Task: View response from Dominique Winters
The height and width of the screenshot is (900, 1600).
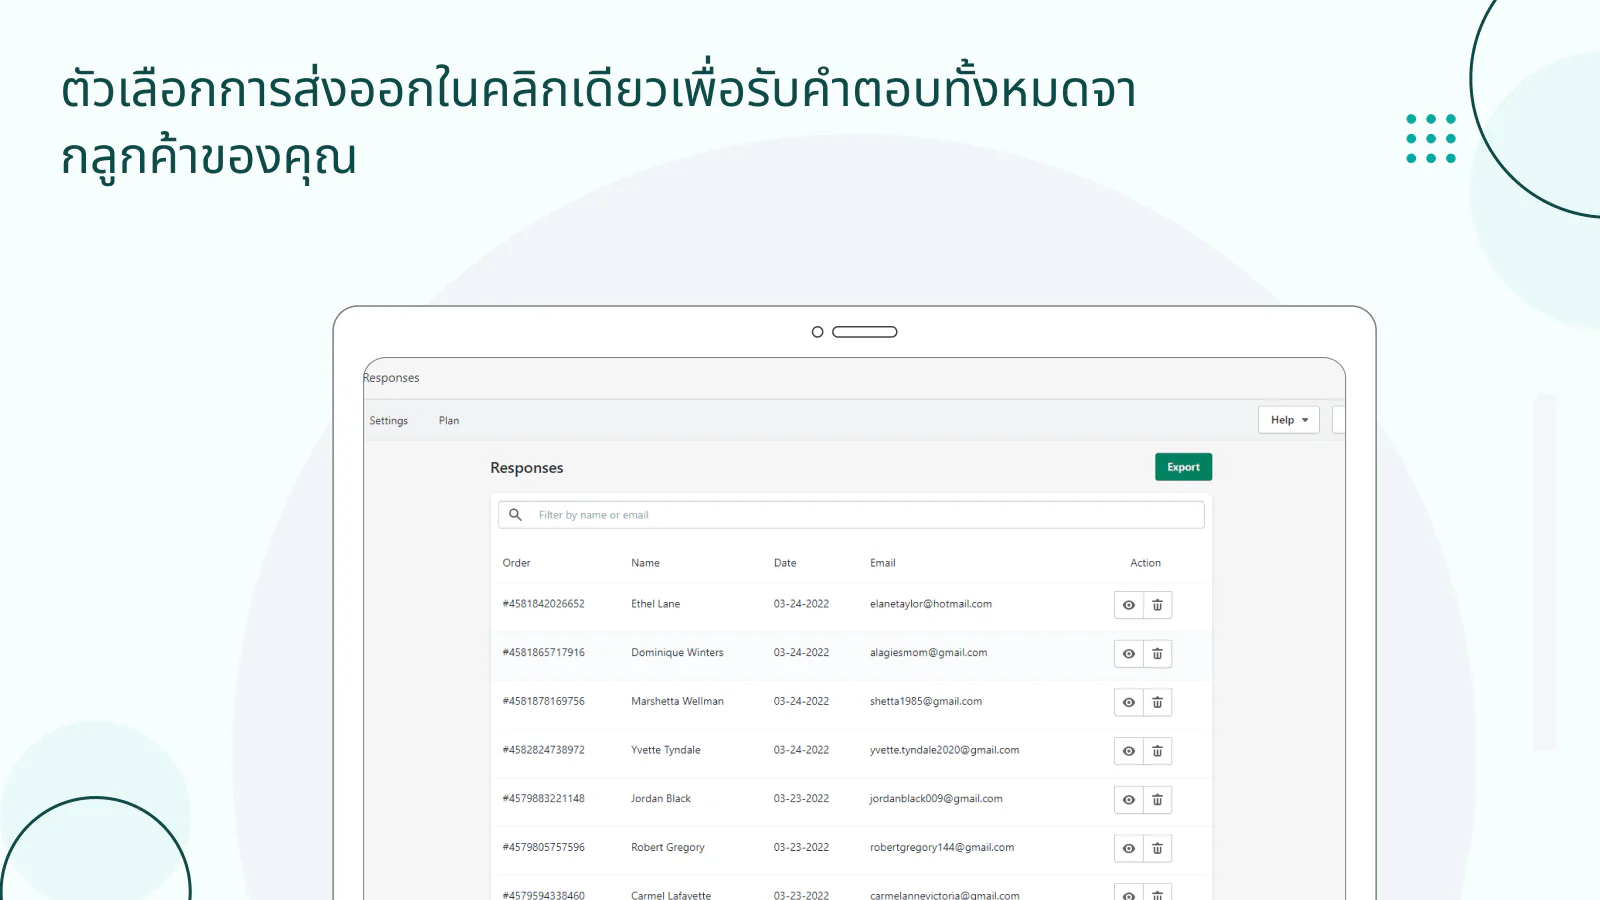Action: [x=1129, y=654]
